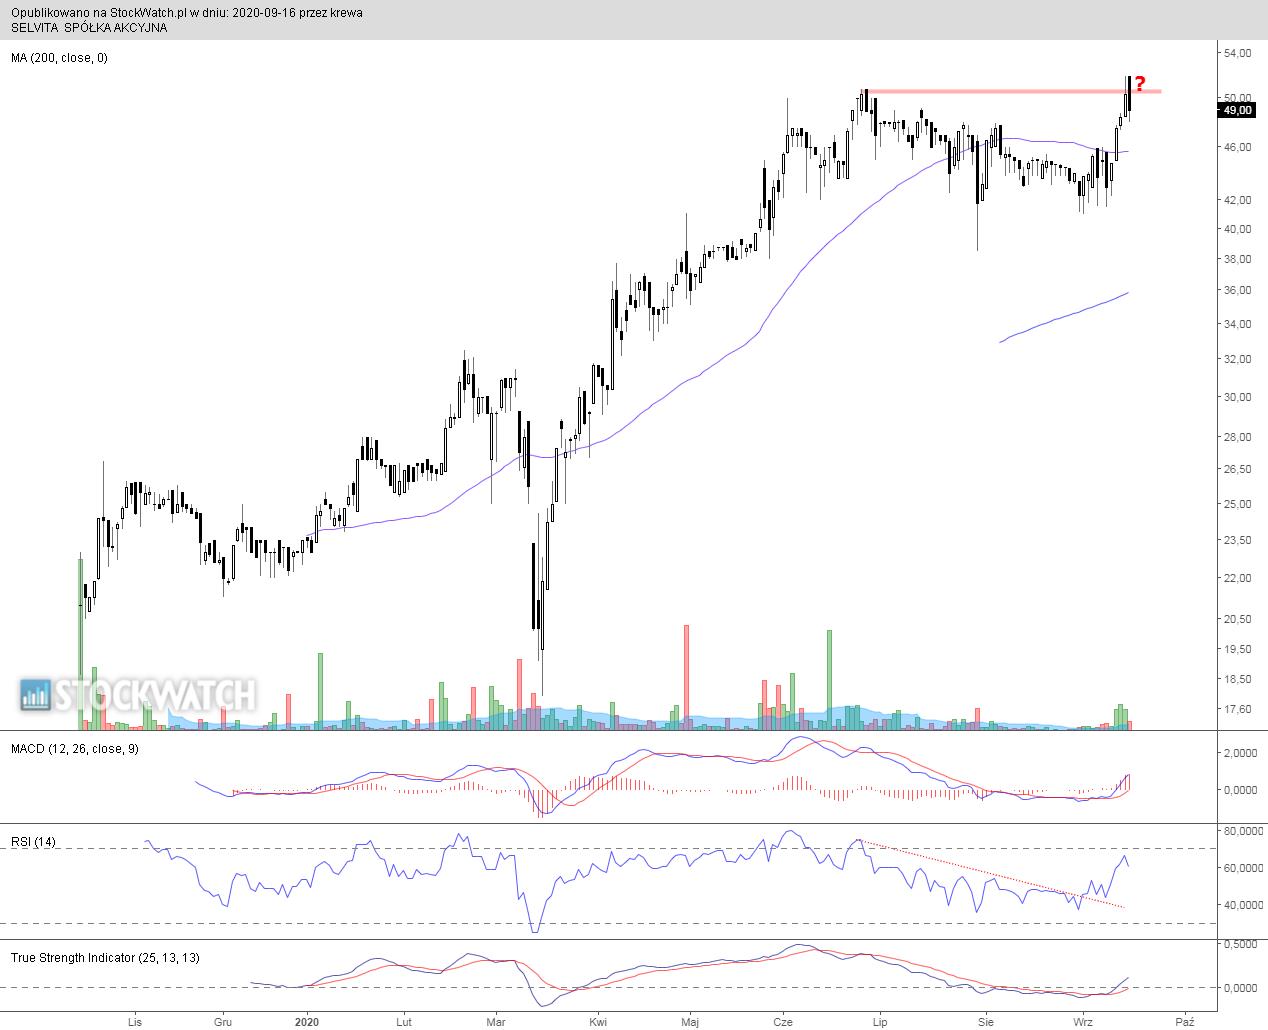1268x1030 pixels.
Task: Click the 17,60 price axis label
Action: coord(1238,709)
